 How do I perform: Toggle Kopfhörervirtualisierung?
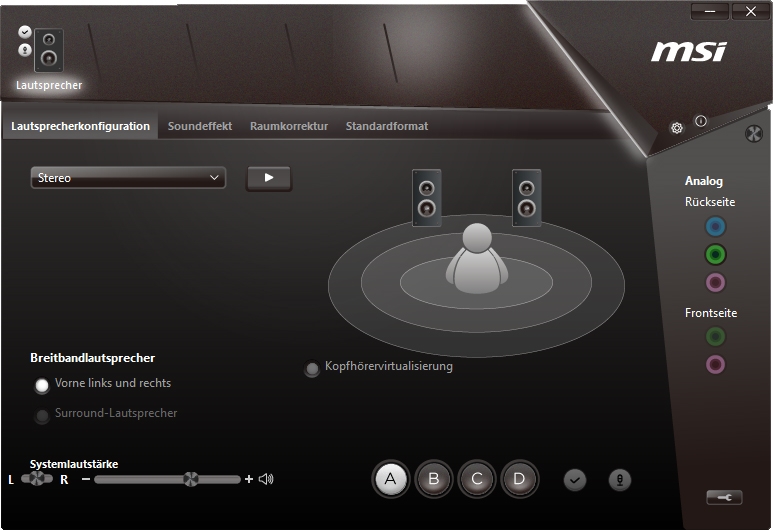[312, 368]
